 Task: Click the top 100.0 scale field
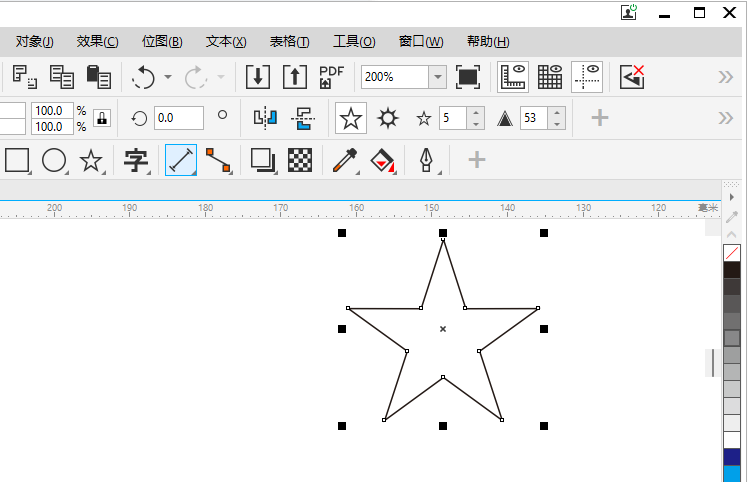click(52, 111)
